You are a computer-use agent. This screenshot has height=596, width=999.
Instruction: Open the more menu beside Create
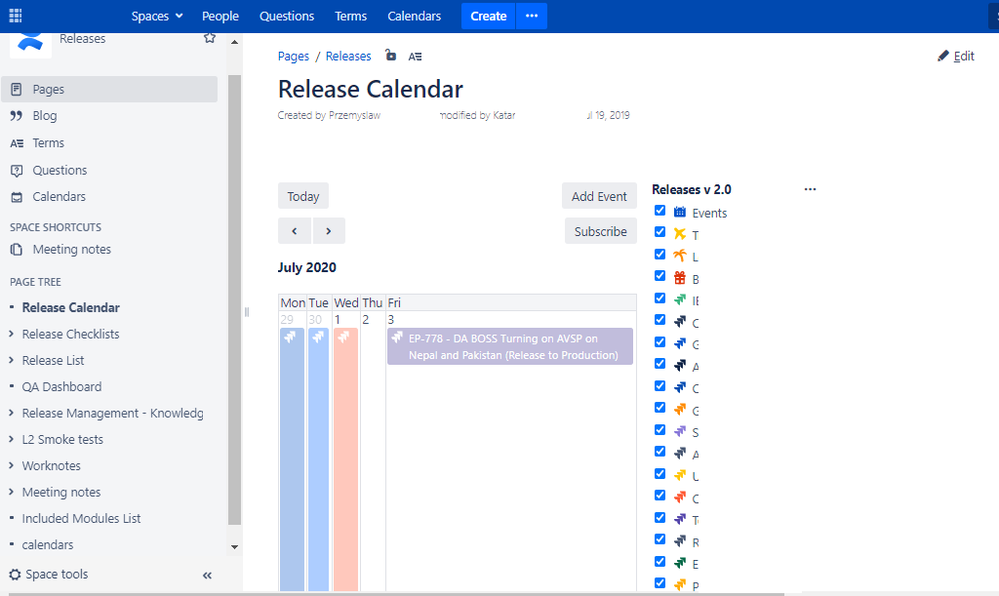pos(532,16)
